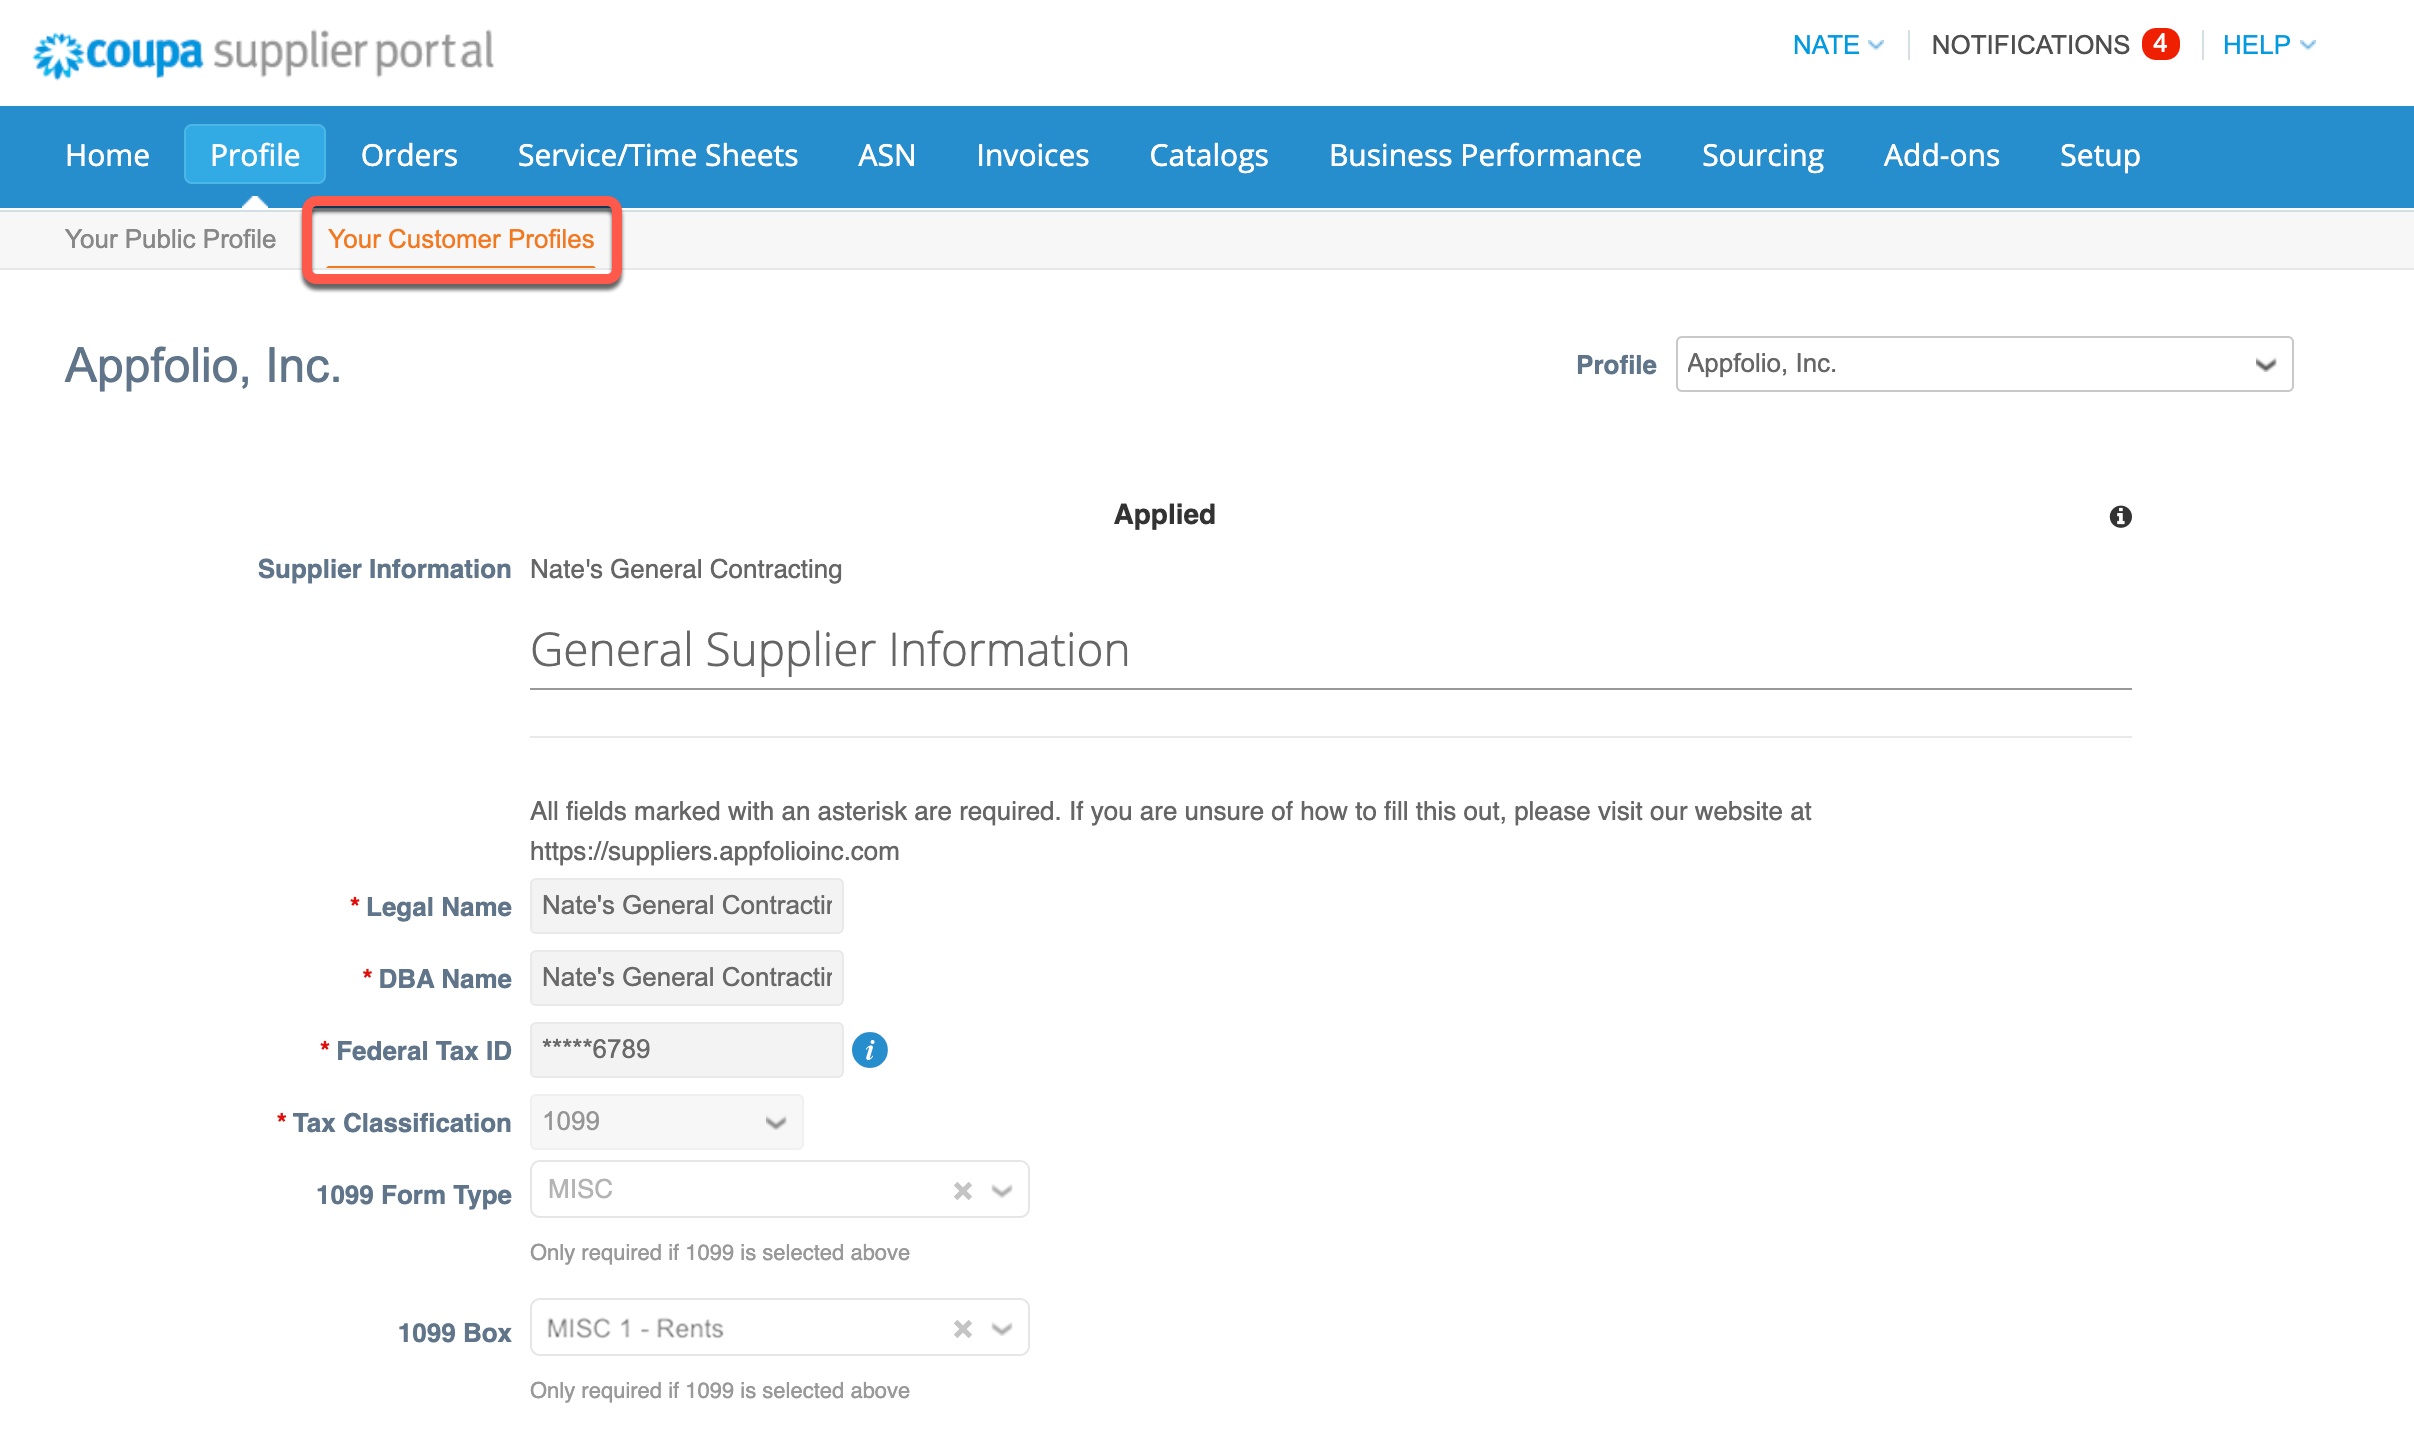Clear the 1099 Box selection with X
2414x1442 pixels.
coord(962,1328)
